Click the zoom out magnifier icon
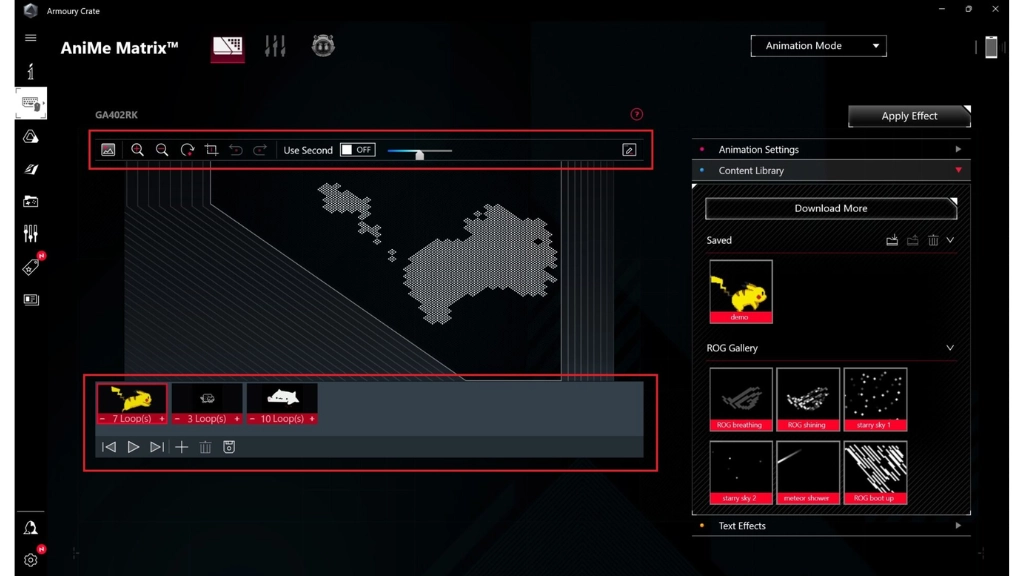This screenshot has width=1024, height=576. pos(162,150)
